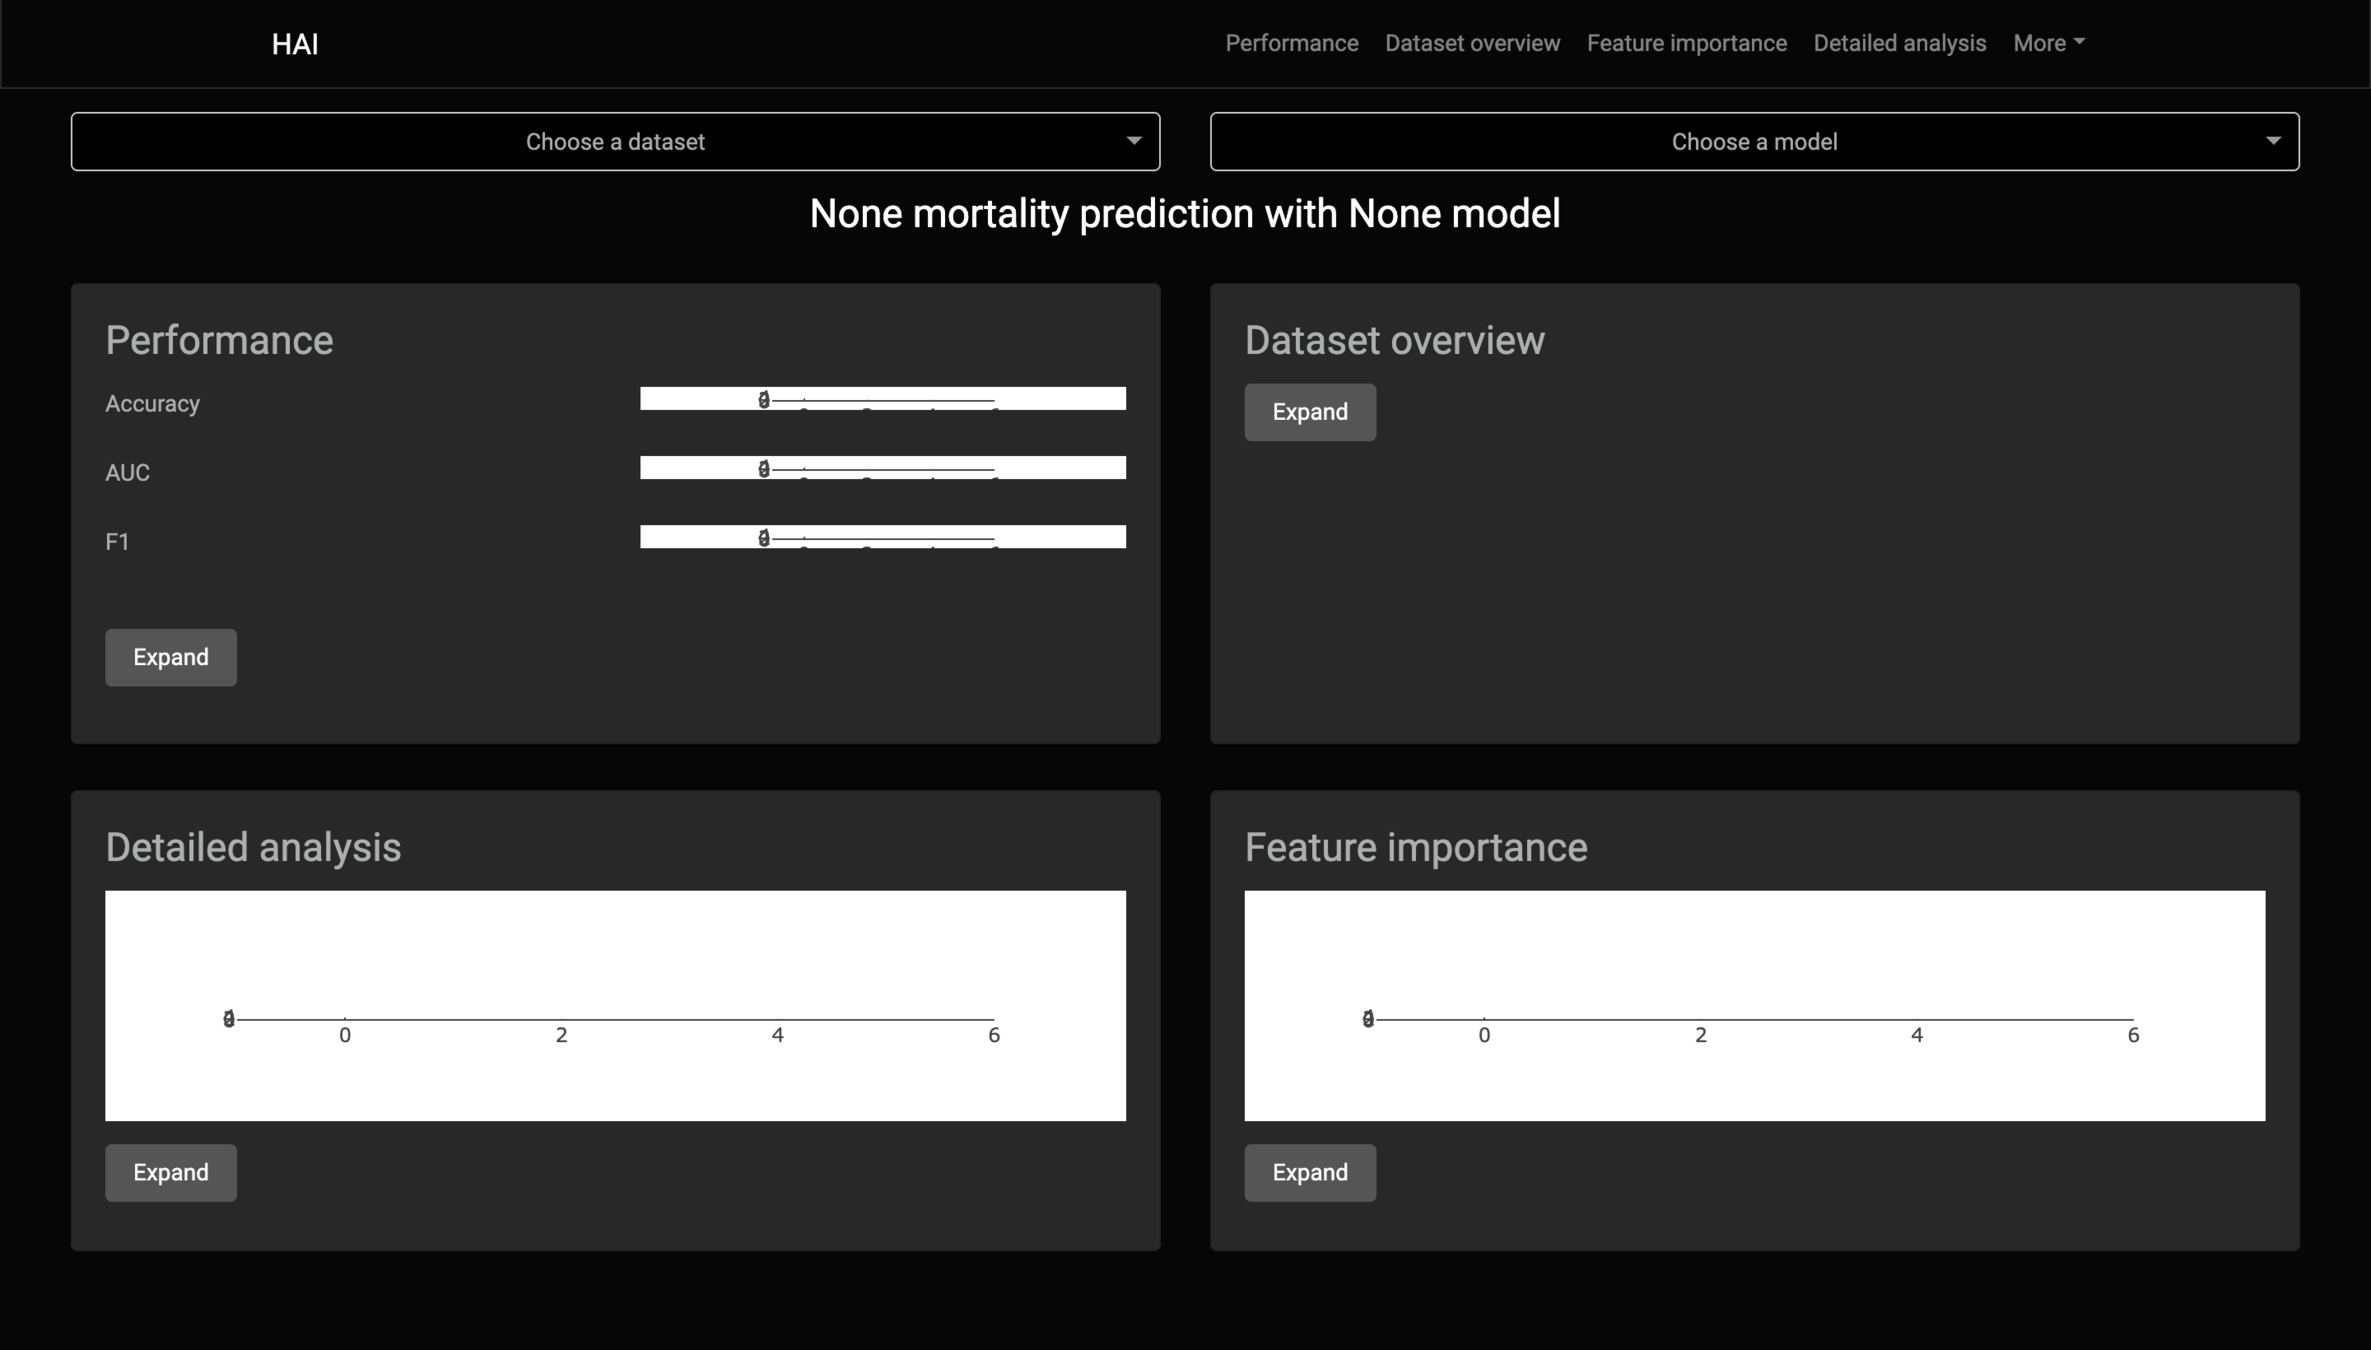Click the Feature importance plot area
Image resolution: width=2371 pixels, height=1350 pixels.
pos(1753,1005)
